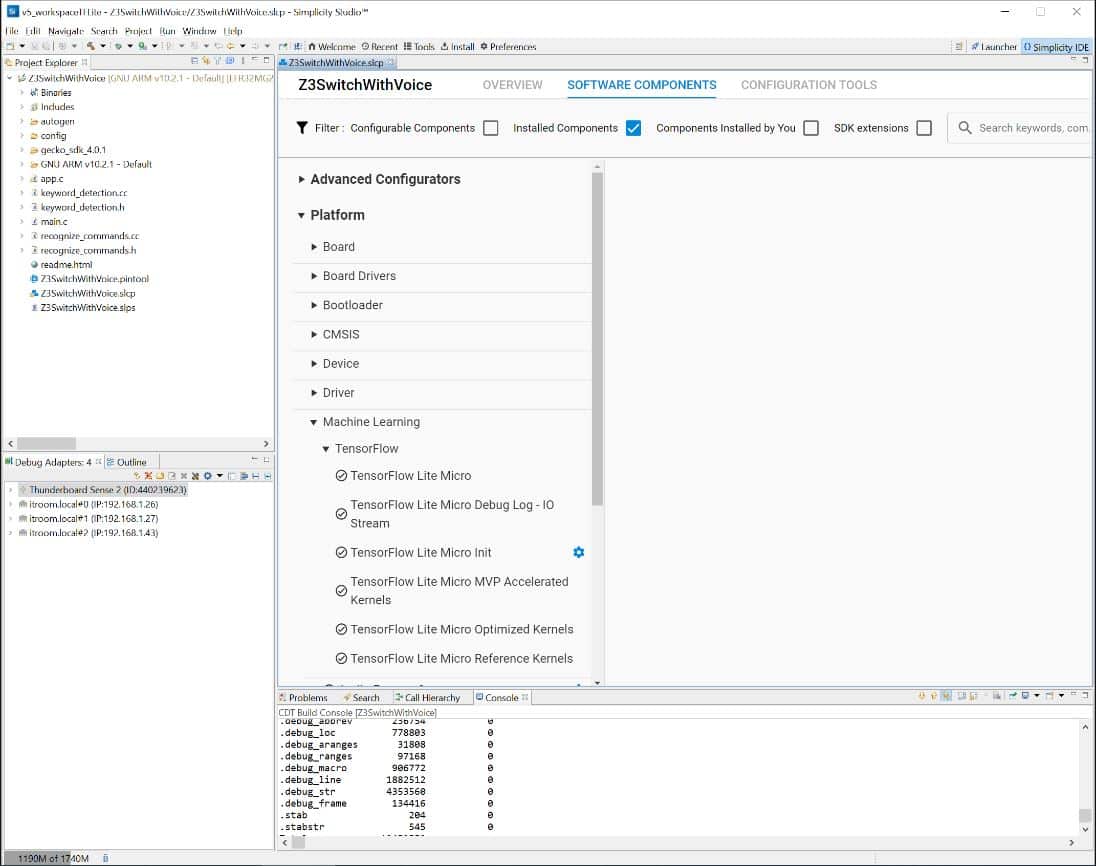Select itroom.local#1 debug adapter
Image resolution: width=1096 pixels, height=866 pixels.
[93, 519]
